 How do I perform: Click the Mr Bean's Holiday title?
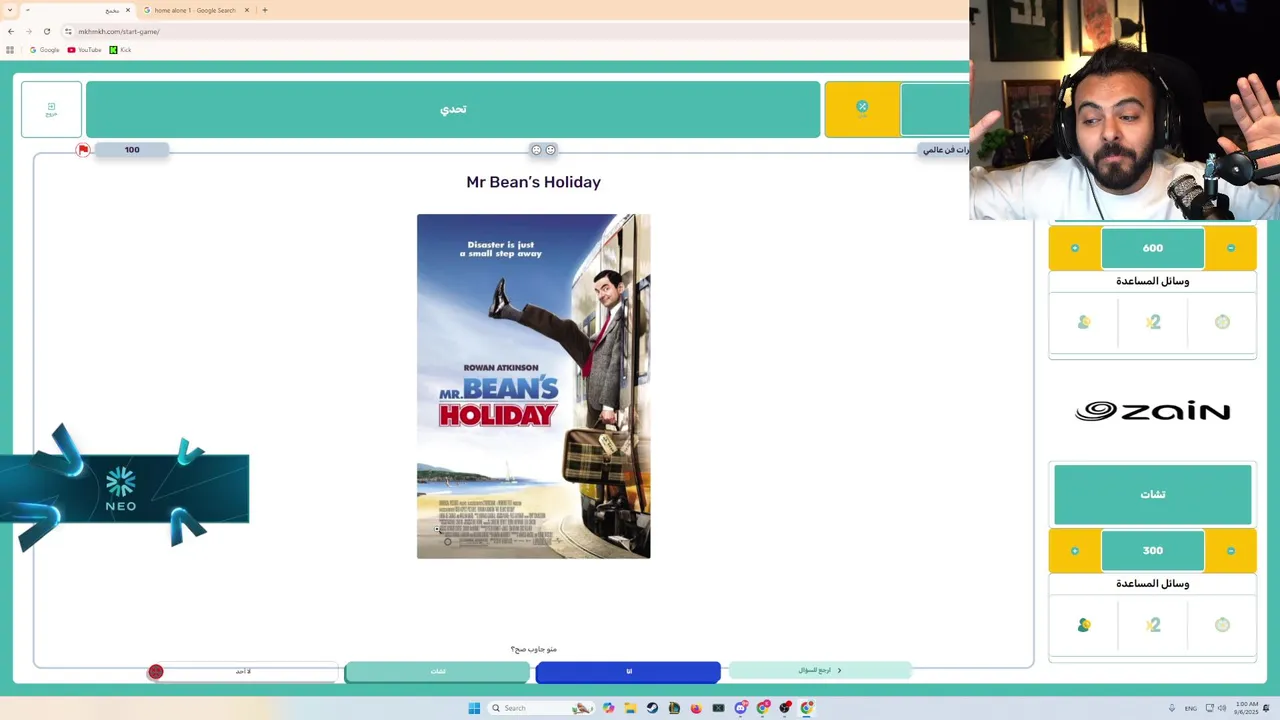pyautogui.click(x=533, y=182)
